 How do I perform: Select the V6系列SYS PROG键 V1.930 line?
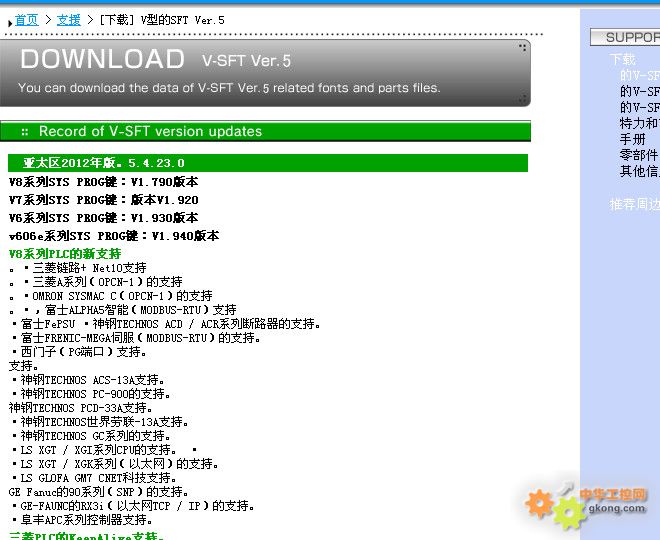click(x=103, y=218)
